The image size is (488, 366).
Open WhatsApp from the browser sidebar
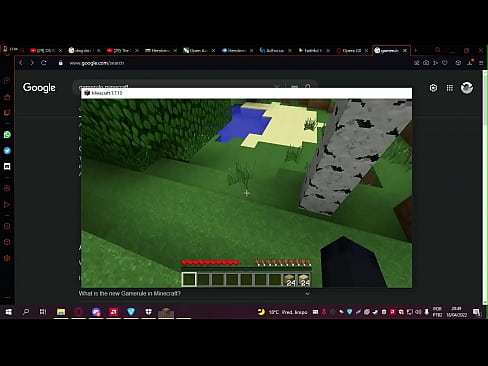pyautogui.click(x=7, y=135)
